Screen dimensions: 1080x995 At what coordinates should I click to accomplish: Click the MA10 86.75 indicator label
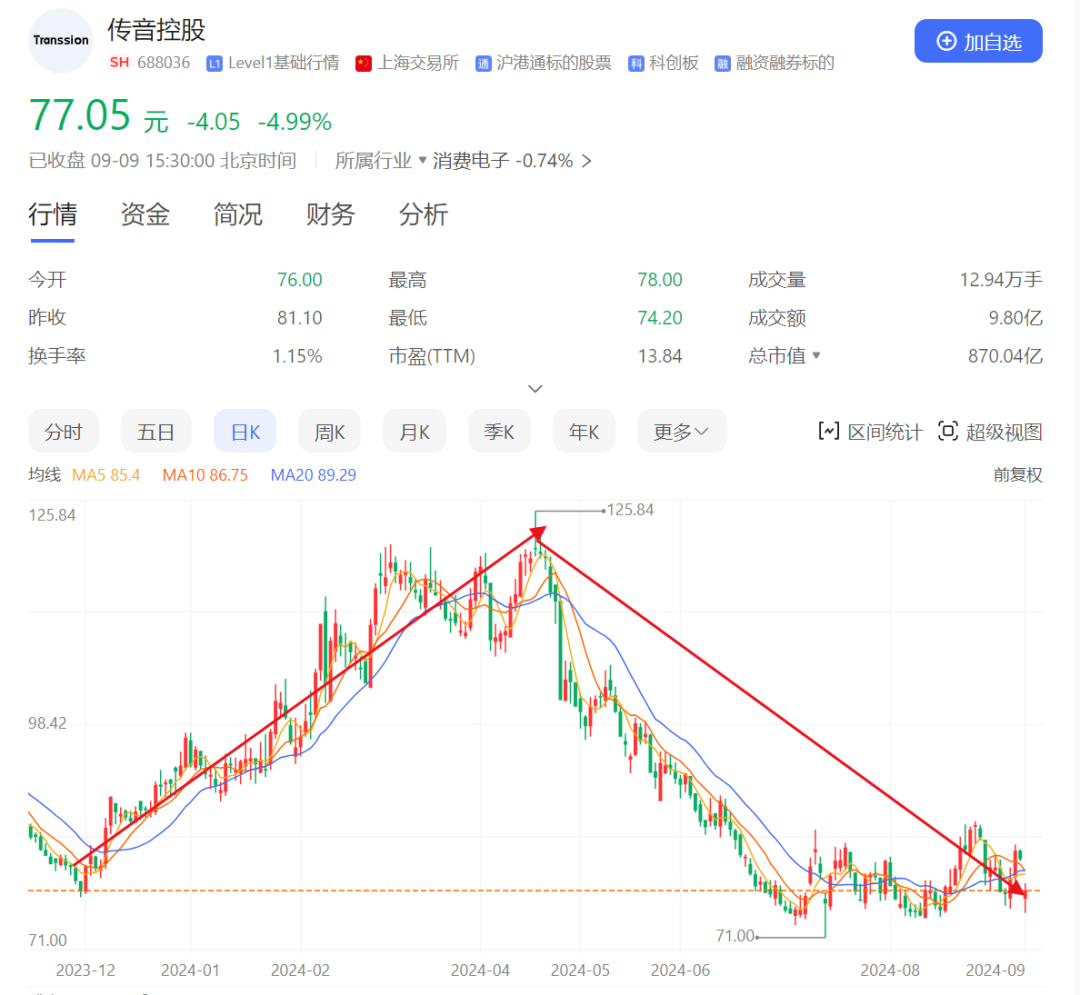coord(205,475)
